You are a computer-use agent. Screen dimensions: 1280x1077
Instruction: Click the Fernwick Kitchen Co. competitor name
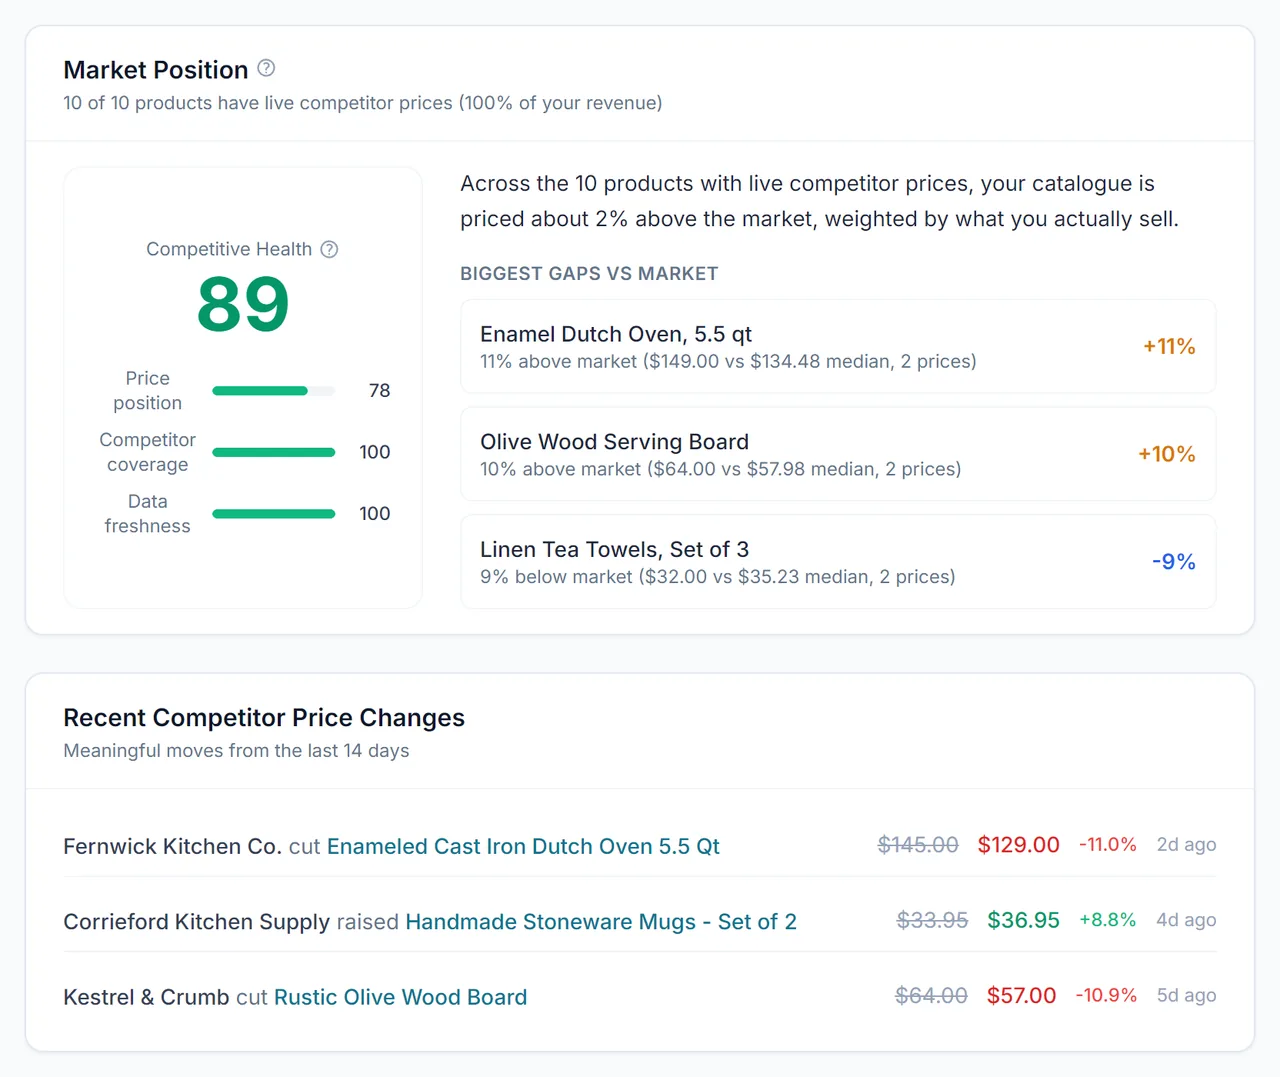[172, 846]
